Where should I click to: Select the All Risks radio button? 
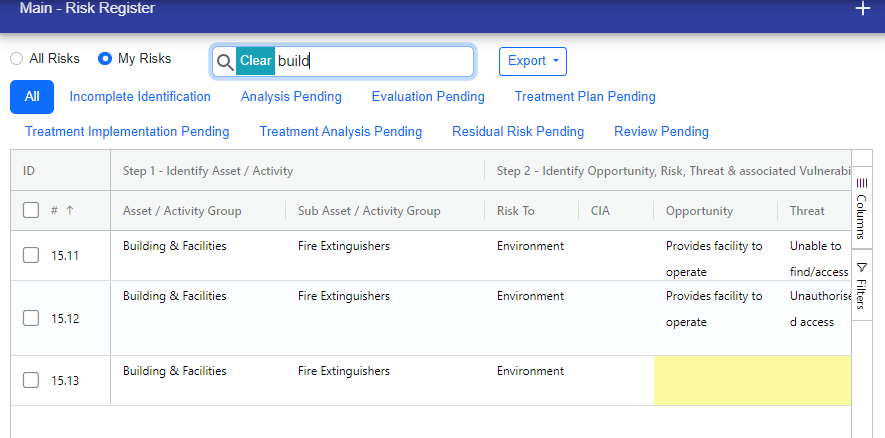coord(17,59)
